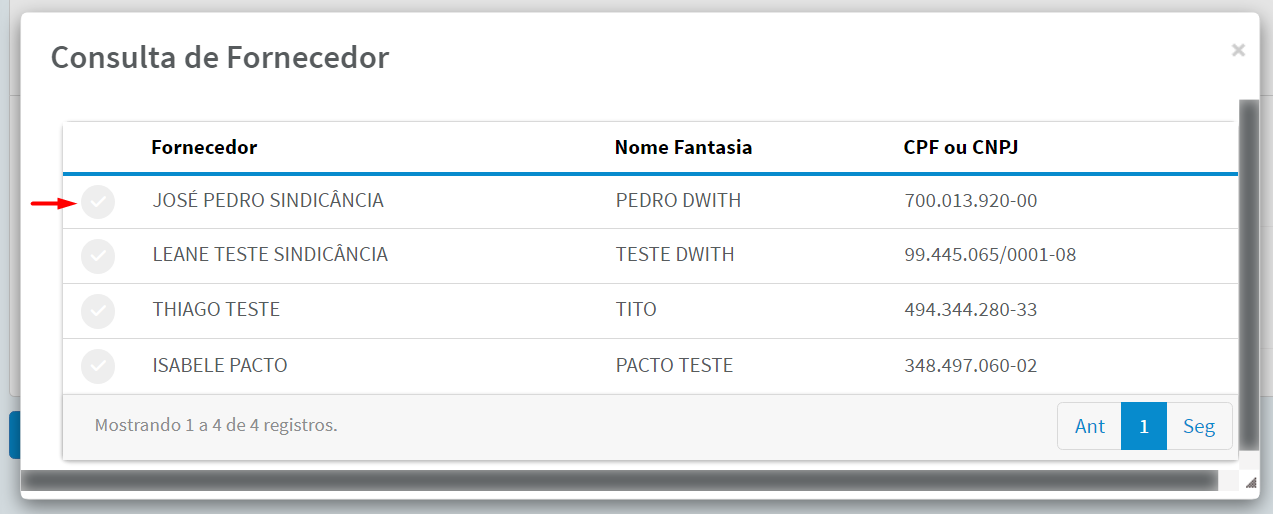Choose the check circle beside THIAGO TESTE
Screen dimensions: 1273x514
tap(98, 311)
